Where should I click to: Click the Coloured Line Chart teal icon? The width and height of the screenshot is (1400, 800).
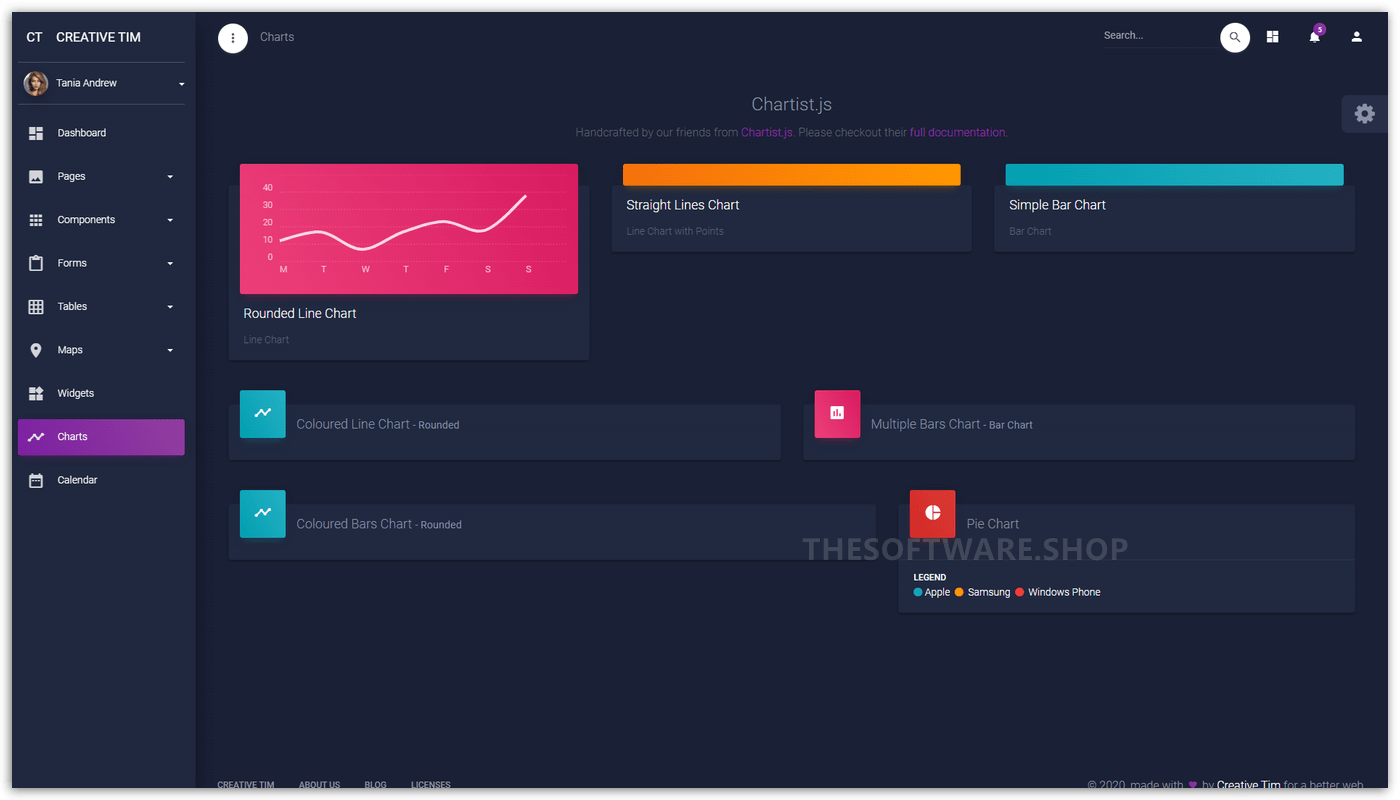tap(262, 413)
